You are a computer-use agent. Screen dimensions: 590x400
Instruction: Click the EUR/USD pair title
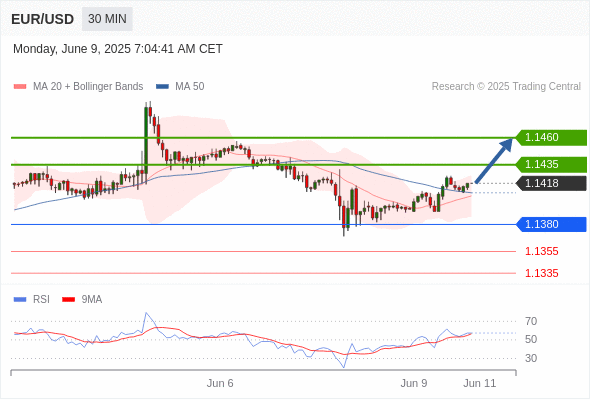point(43,19)
